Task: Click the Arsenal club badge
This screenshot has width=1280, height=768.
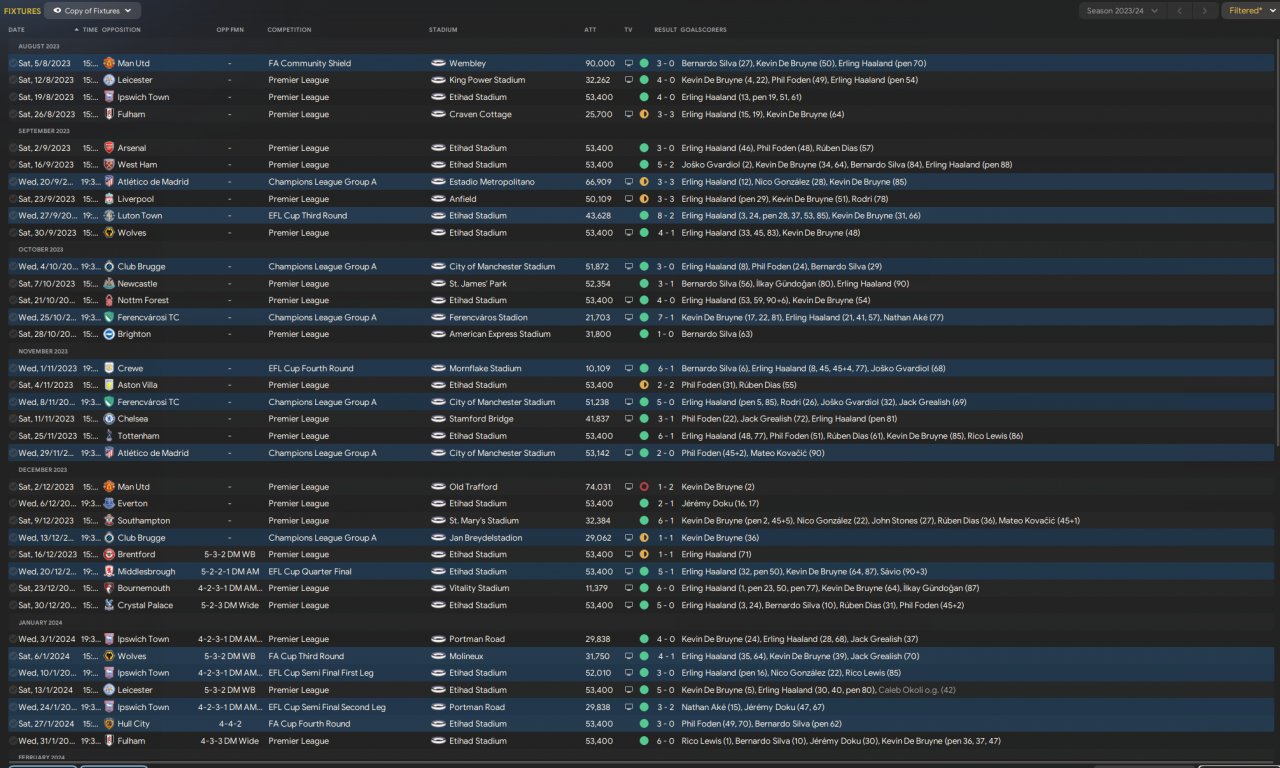Action: click(109, 148)
